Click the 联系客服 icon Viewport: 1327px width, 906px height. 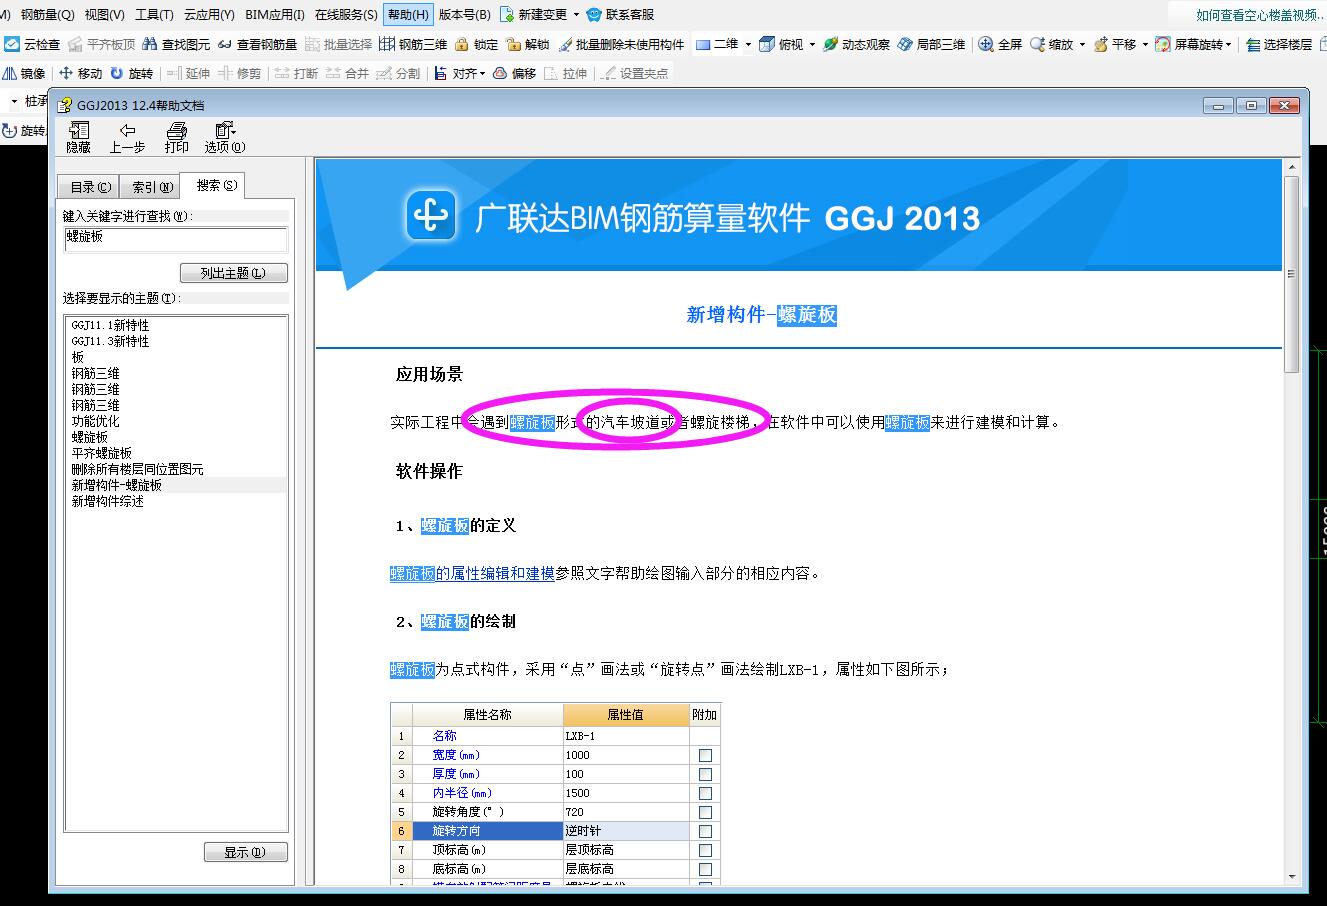click(595, 14)
